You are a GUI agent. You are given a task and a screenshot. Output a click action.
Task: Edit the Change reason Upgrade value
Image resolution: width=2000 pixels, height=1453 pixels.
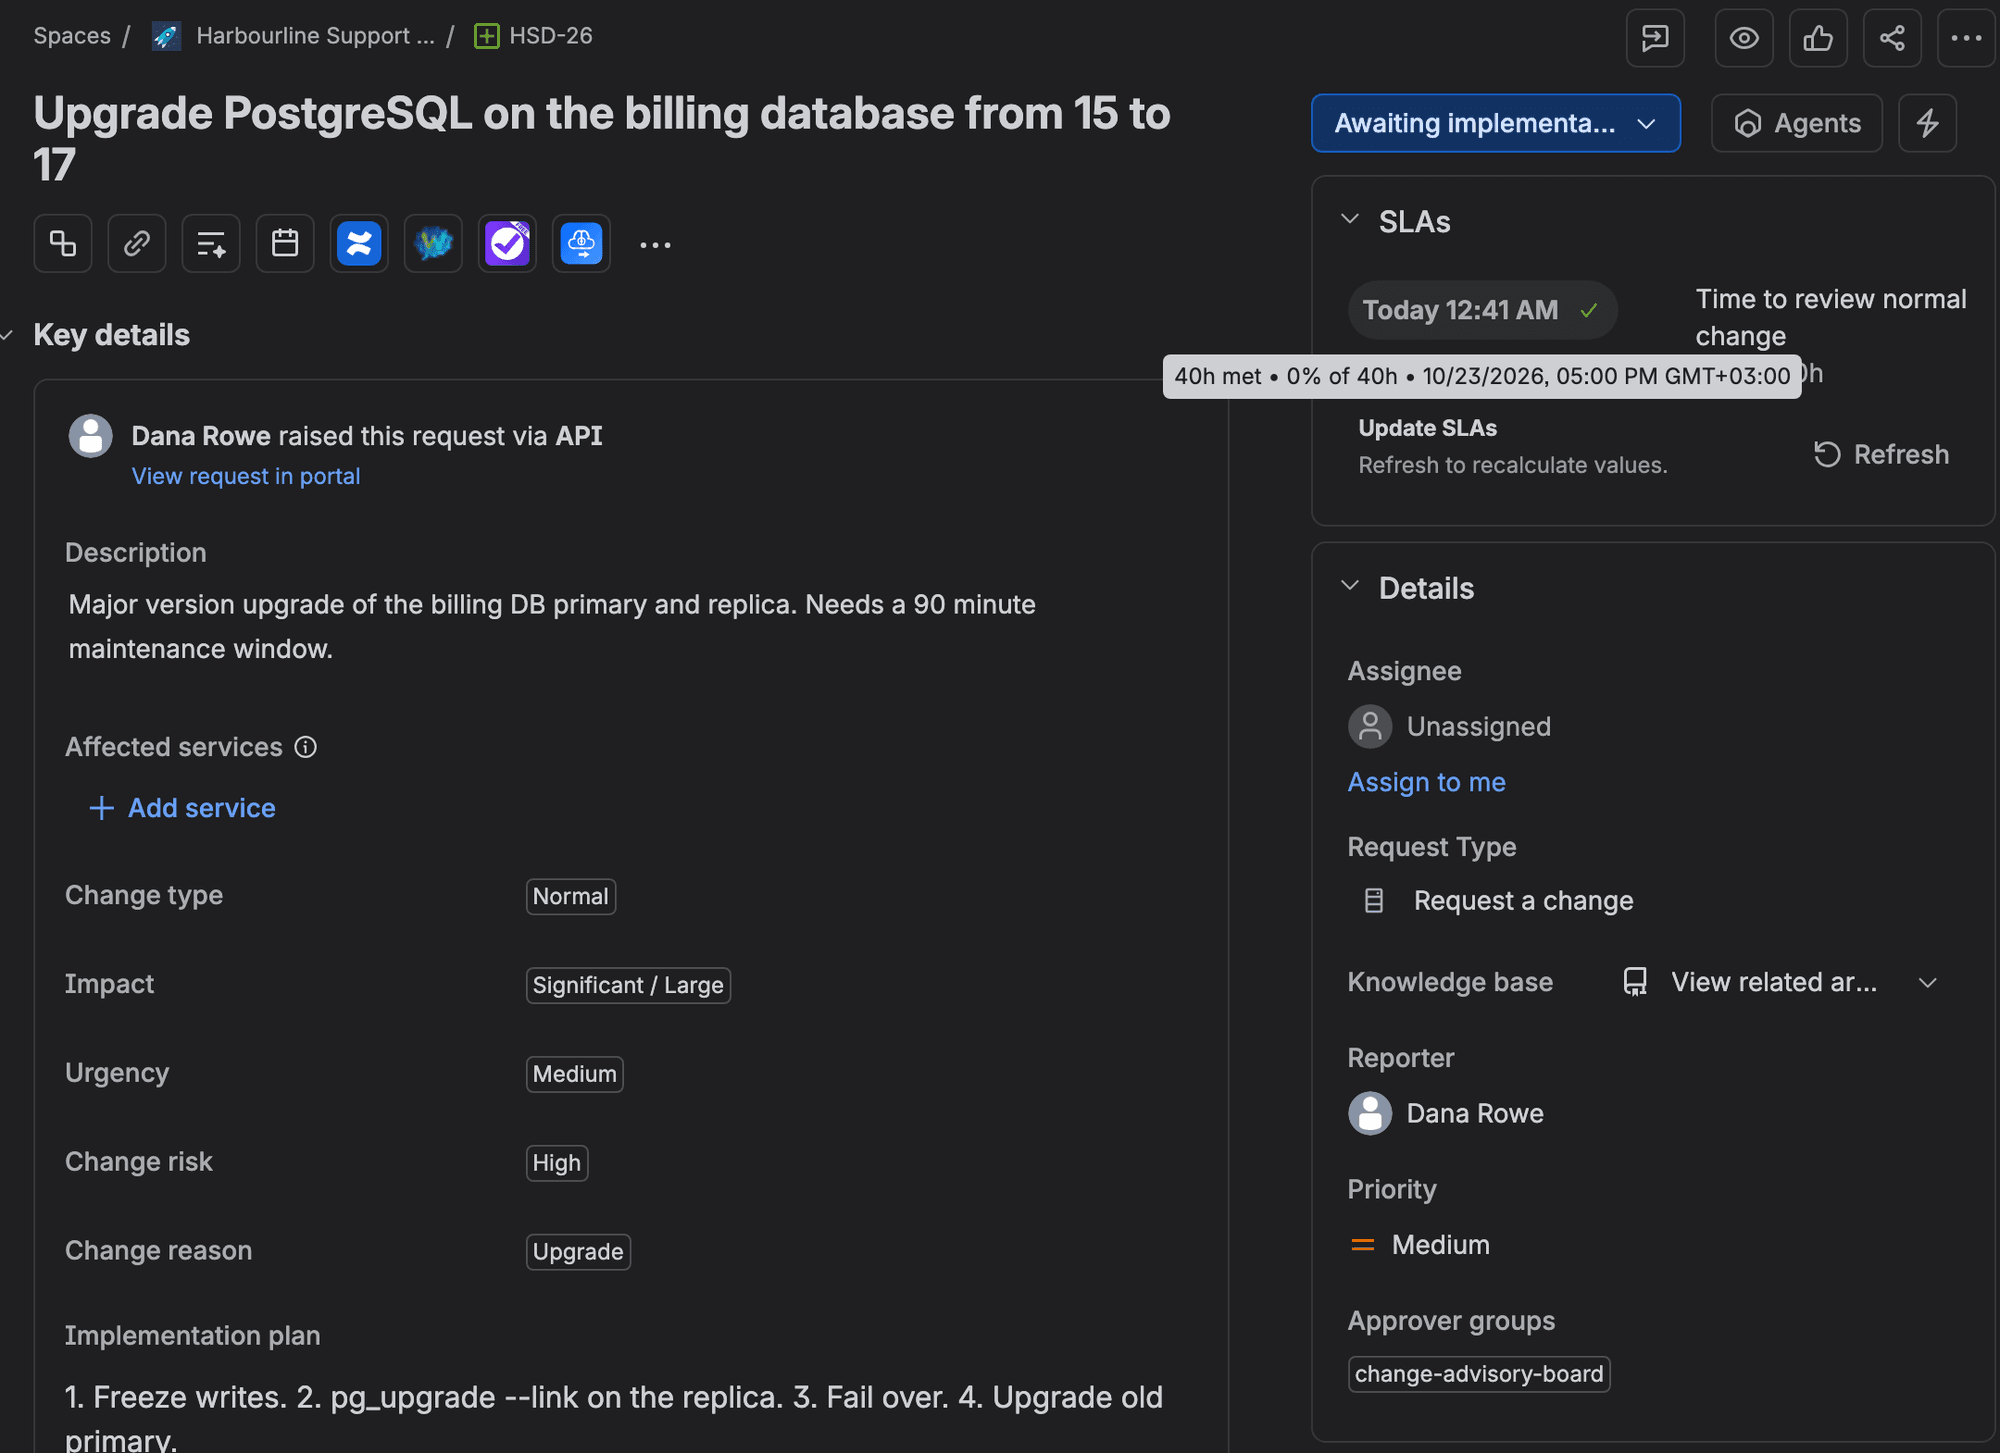pos(578,1252)
